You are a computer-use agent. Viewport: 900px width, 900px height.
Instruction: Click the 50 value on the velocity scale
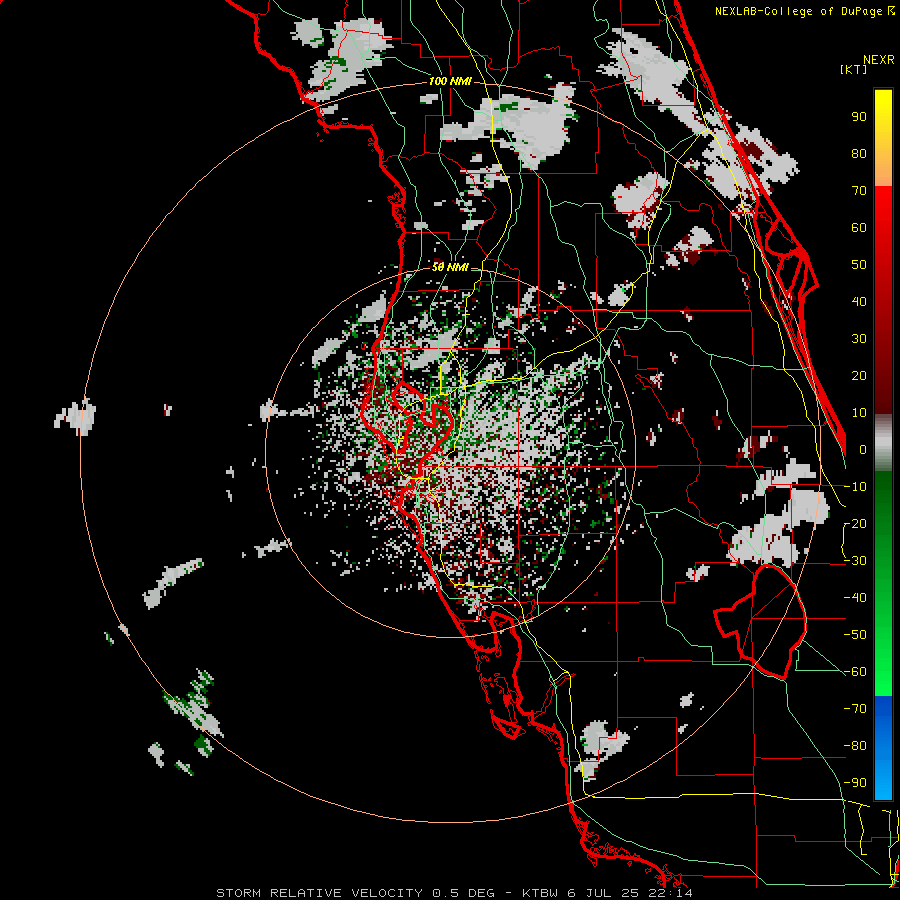pos(859,265)
